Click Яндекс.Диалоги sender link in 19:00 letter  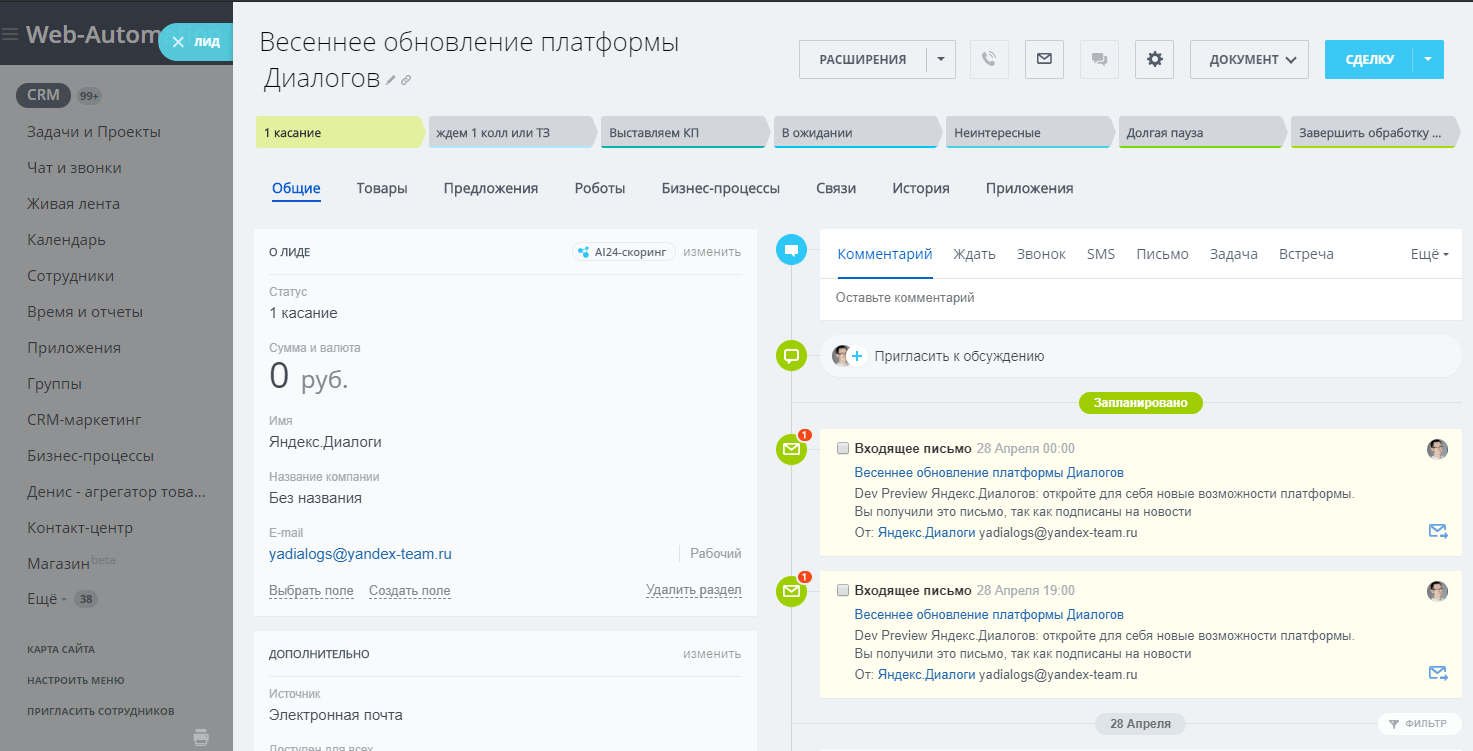[x=927, y=675]
